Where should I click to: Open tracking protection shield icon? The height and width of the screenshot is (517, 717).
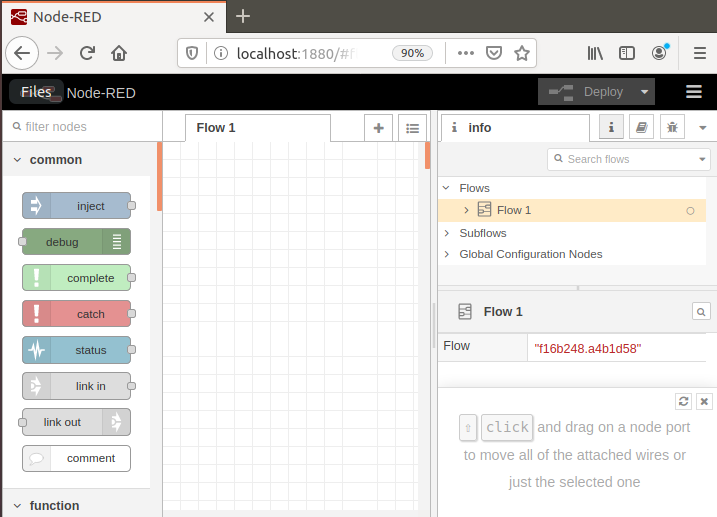coord(192,53)
